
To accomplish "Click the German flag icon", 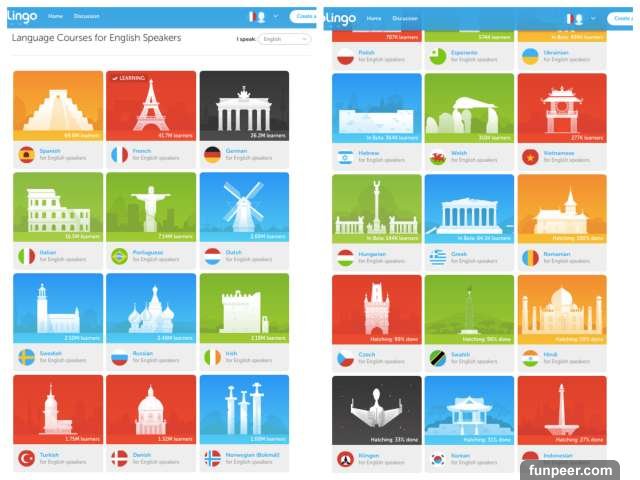I will (212, 155).
